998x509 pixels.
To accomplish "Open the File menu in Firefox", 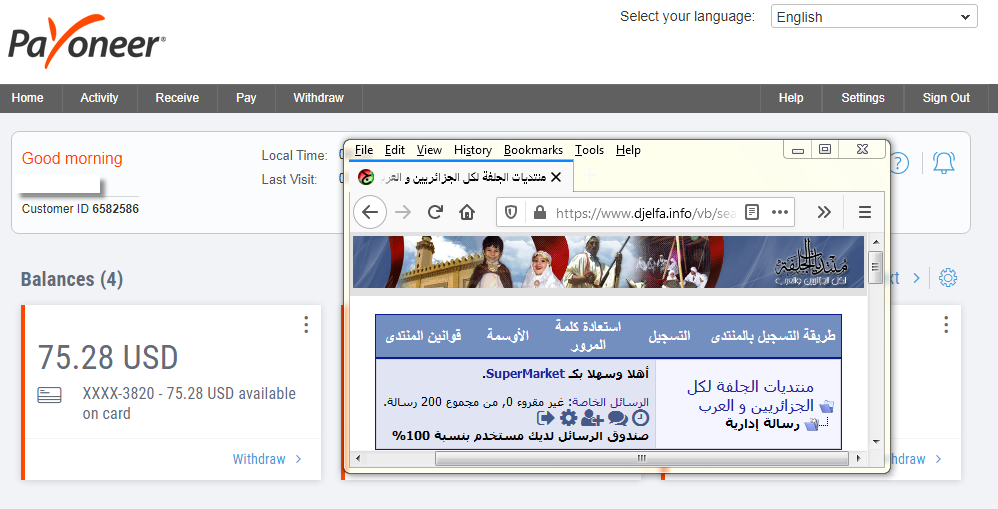I will point(364,150).
